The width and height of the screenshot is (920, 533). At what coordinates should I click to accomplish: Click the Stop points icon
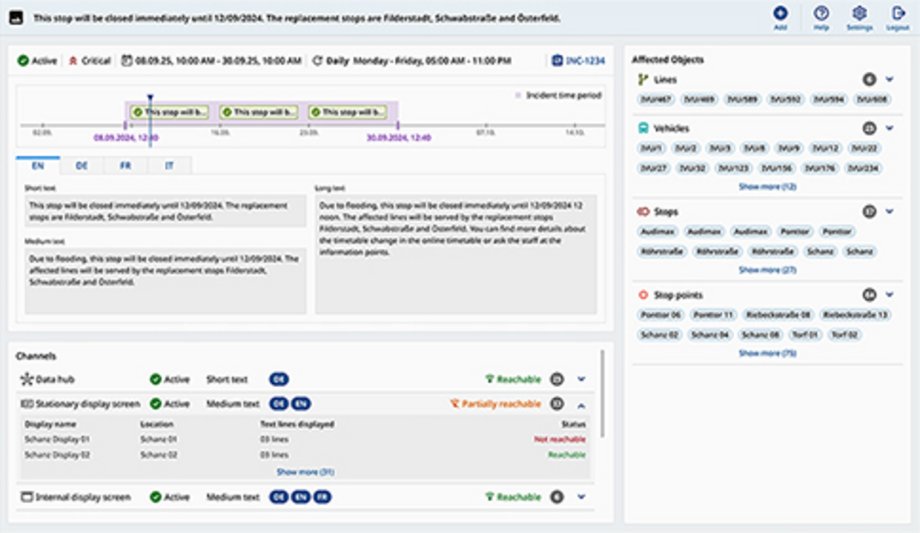coord(642,295)
